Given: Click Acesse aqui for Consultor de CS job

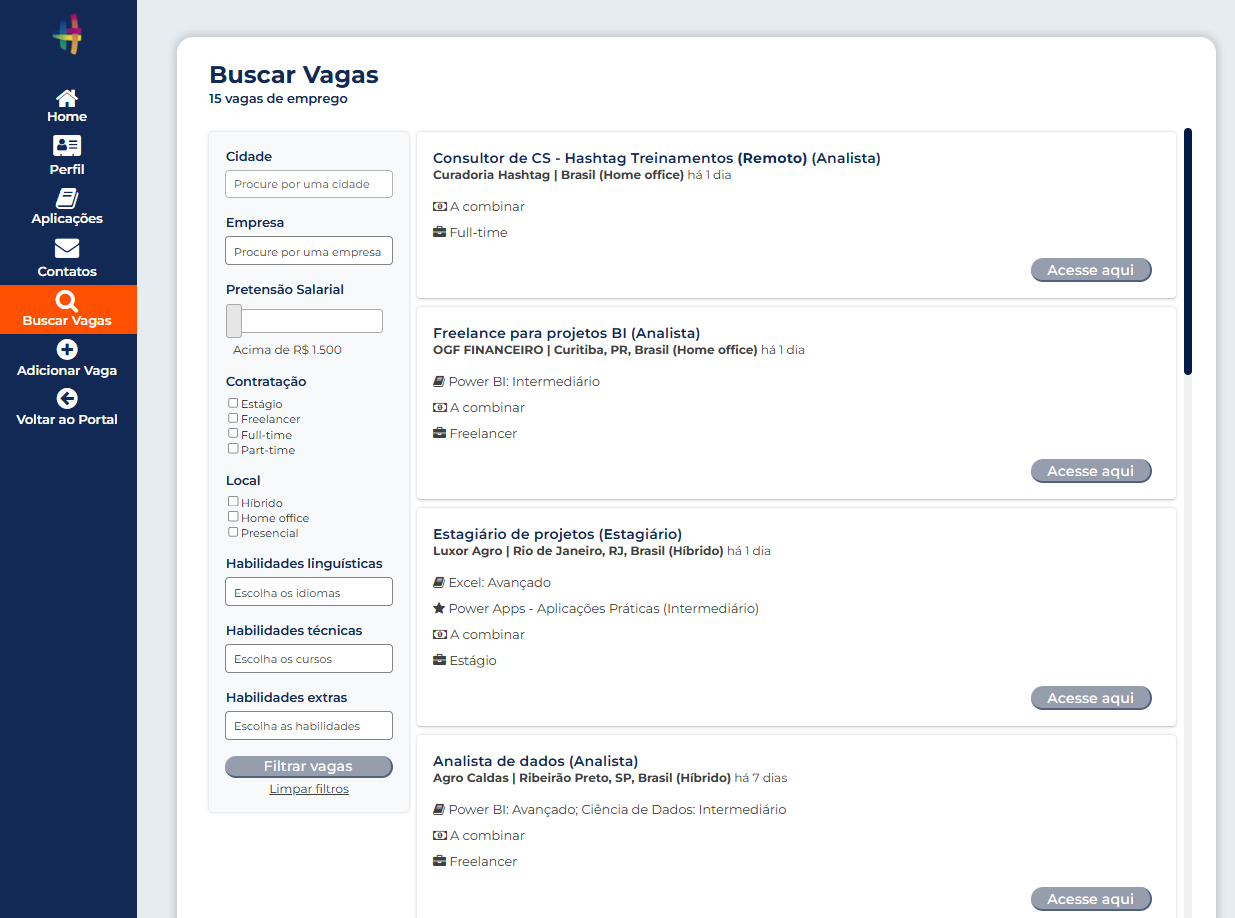Looking at the screenshot, I should pos(1090,270).
